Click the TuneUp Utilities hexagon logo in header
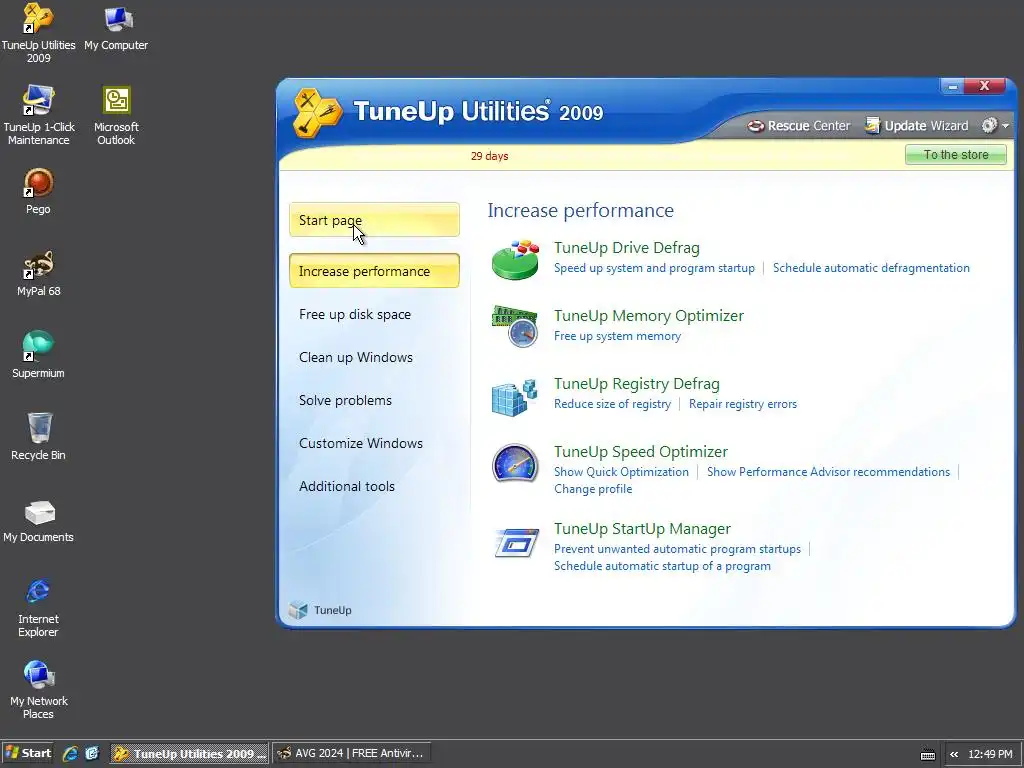The height and width of the screenshot is (768, 1024). tap(317, 112)
